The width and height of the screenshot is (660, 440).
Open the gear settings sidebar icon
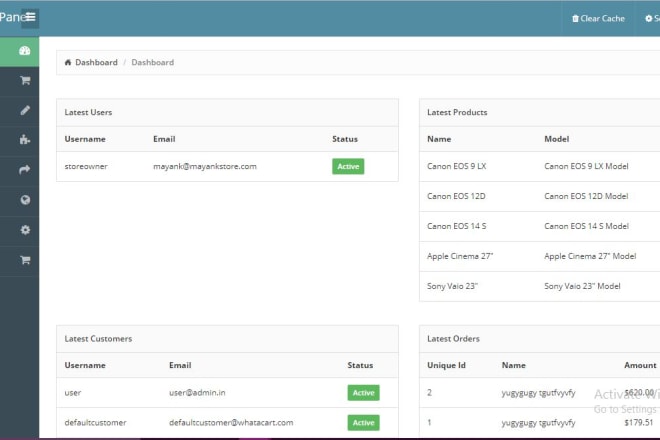point(25,230)
